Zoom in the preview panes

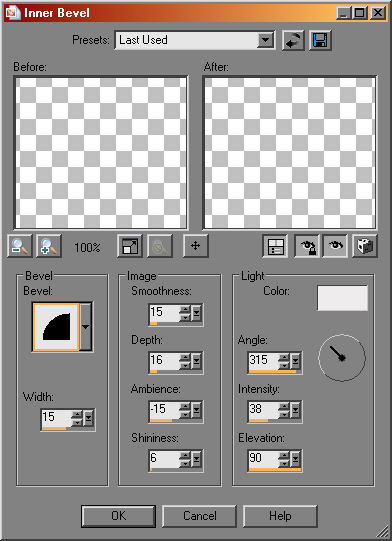[49, 246]
